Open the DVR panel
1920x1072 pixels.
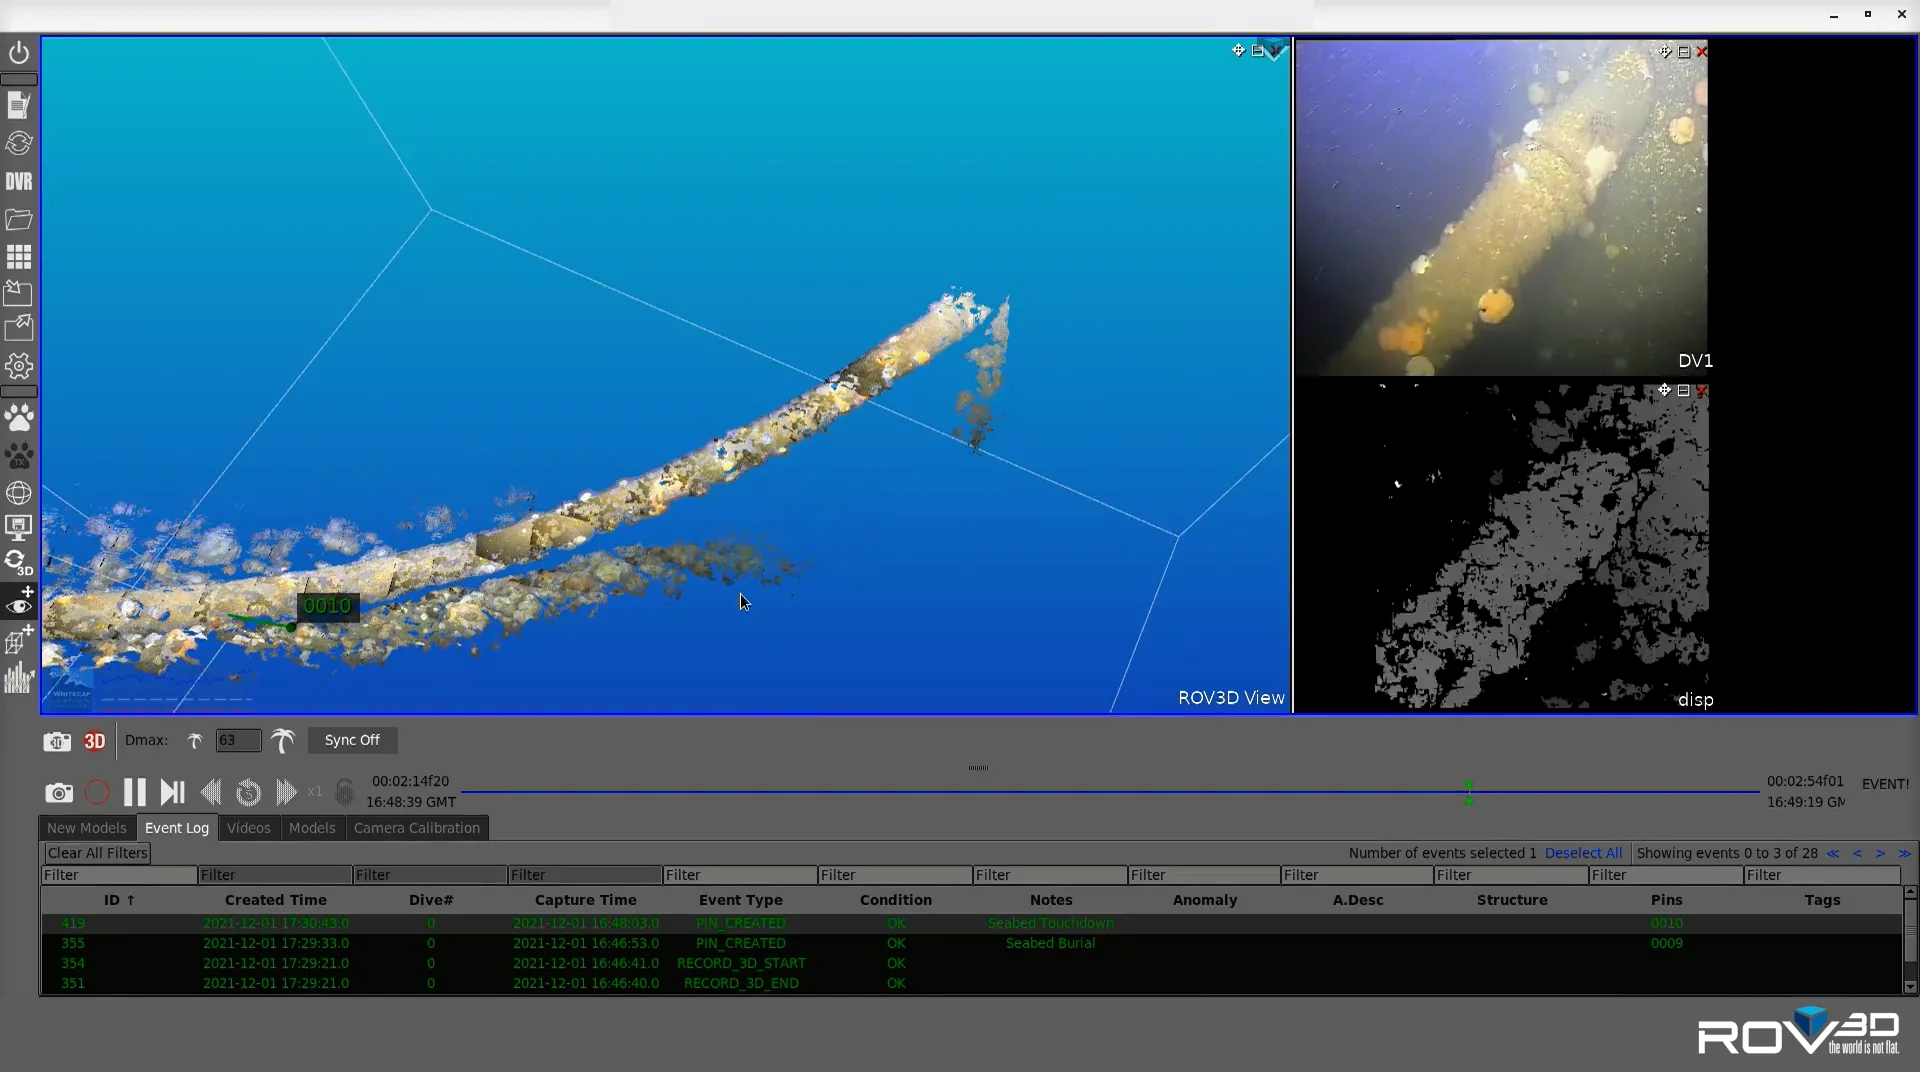tap(19, 181)
